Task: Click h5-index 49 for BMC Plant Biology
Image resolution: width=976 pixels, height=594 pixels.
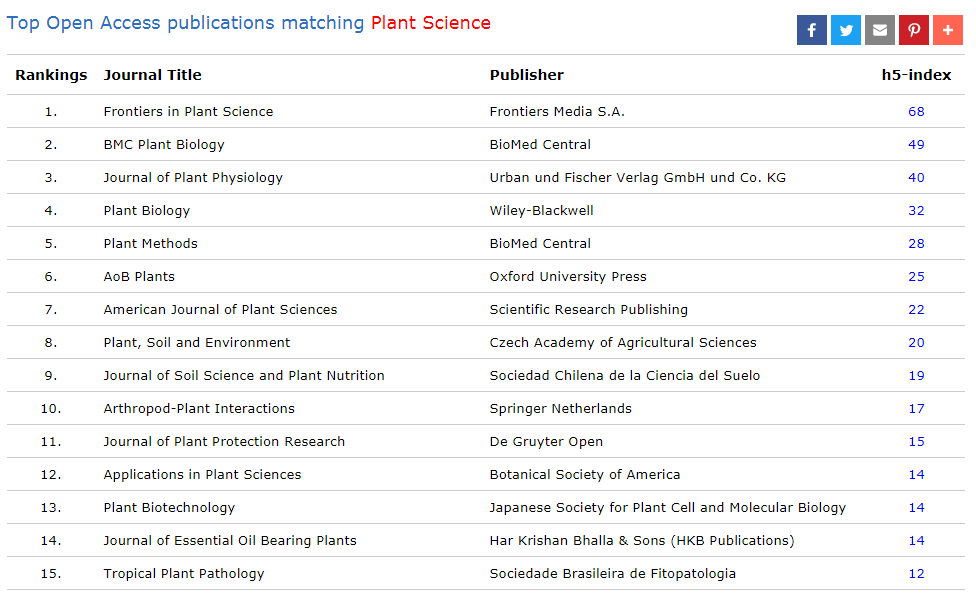Action: [x=916, y=145]
